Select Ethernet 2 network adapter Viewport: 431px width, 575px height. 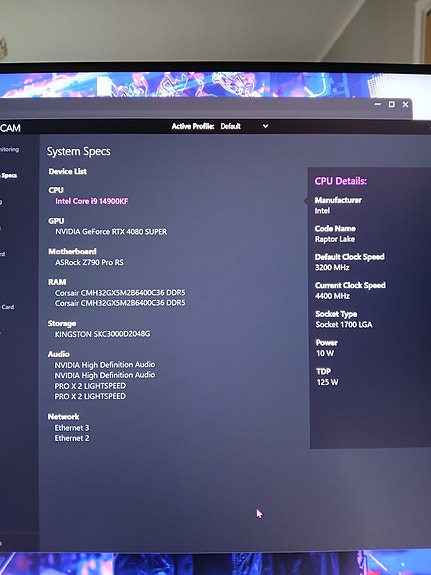click(x=72, y=438)
